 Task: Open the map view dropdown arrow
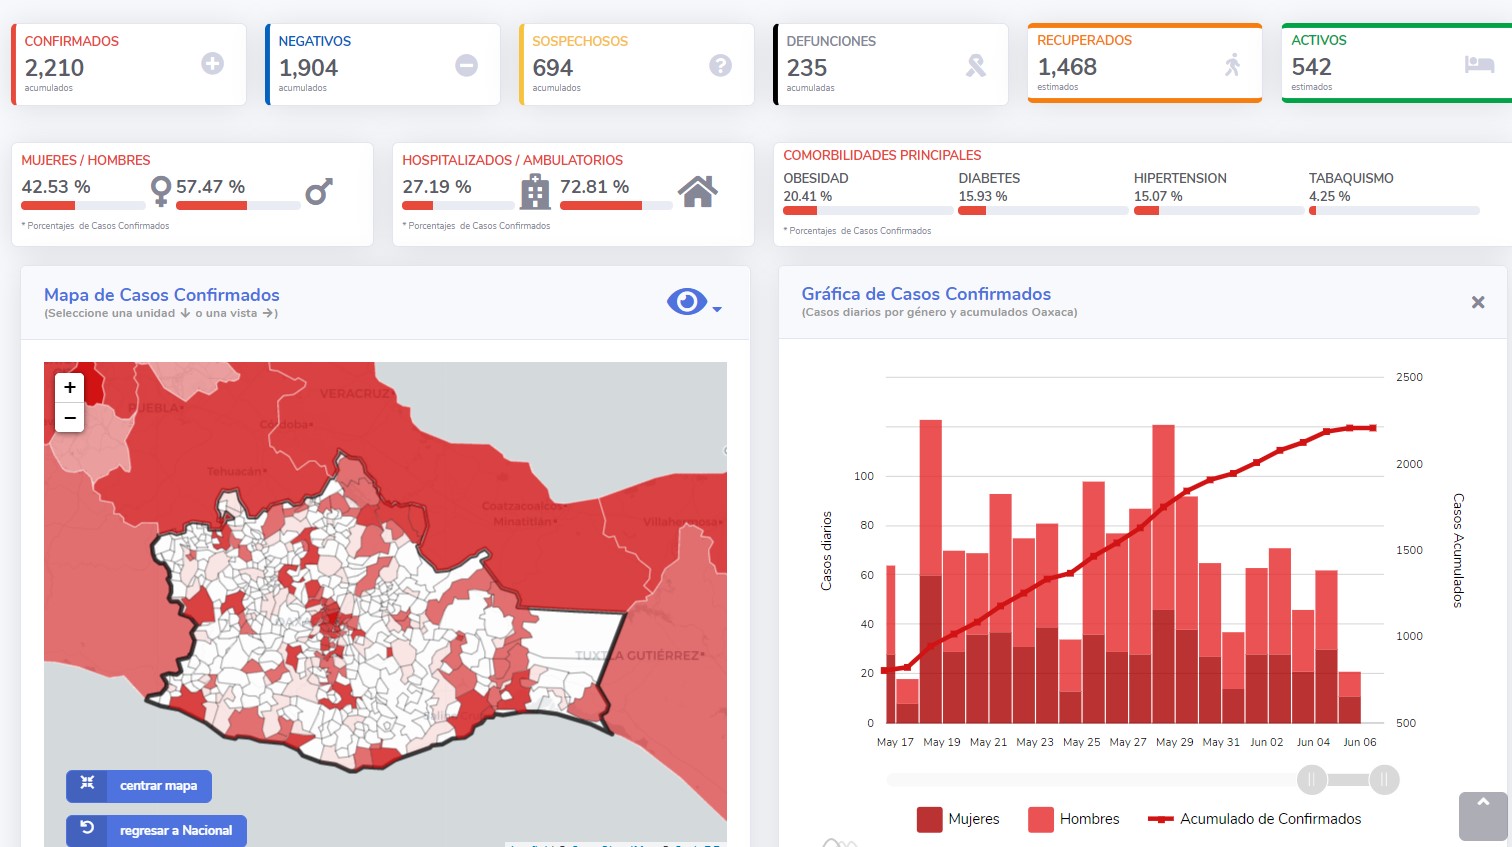coord(717,309)
